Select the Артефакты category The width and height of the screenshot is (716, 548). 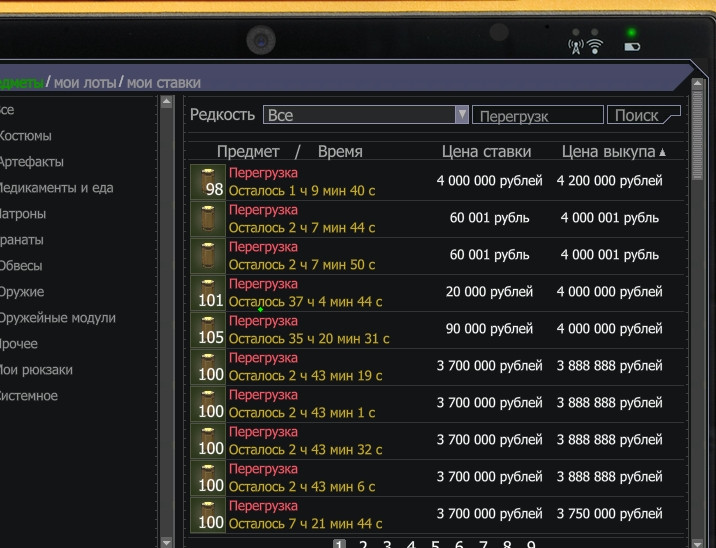coord(32,162)
